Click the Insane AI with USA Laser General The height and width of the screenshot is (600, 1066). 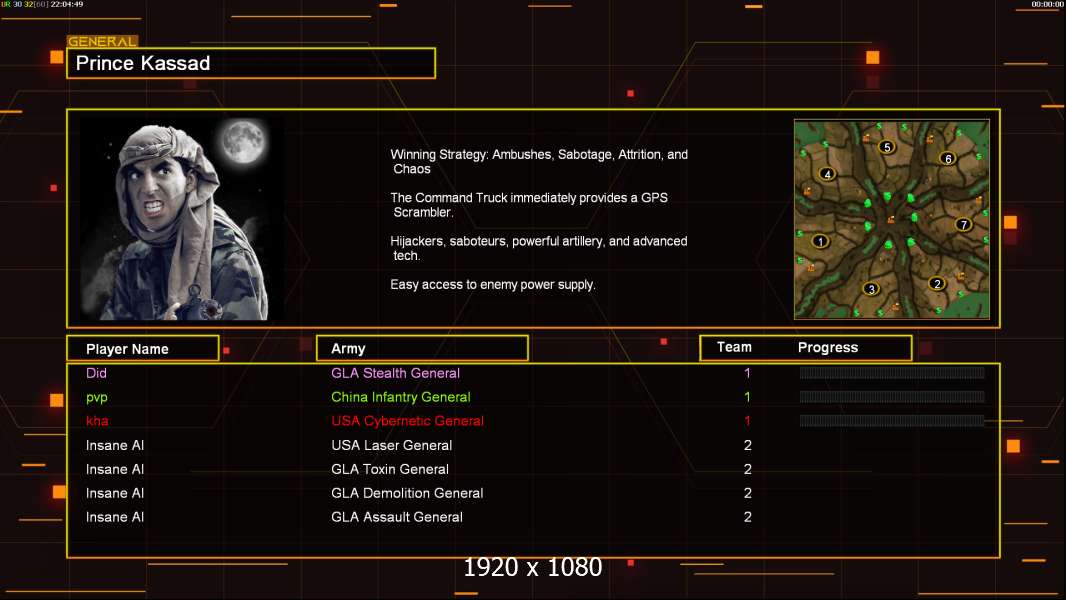point(115,445)
